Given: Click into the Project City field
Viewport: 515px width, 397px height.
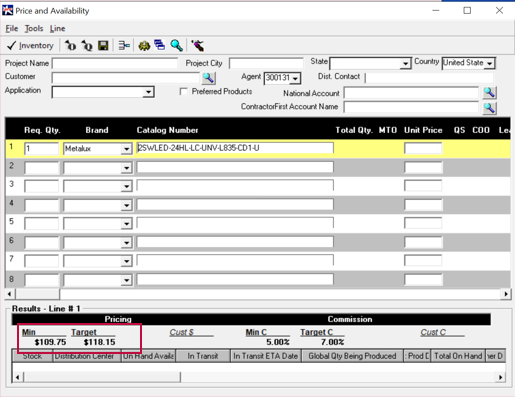Looking at the screenshot, I should [x=266, y=63].
